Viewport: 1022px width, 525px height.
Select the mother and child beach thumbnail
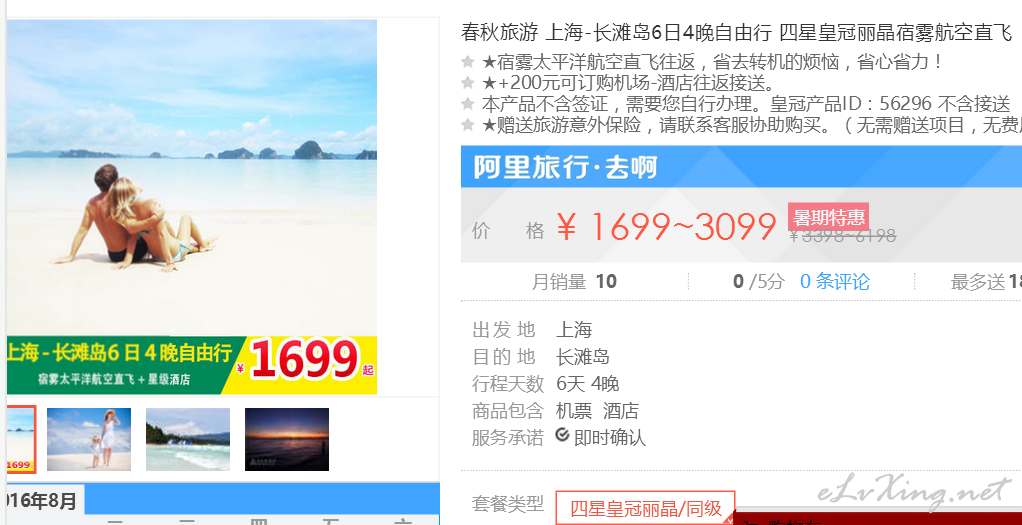click(x=89, y=440)
